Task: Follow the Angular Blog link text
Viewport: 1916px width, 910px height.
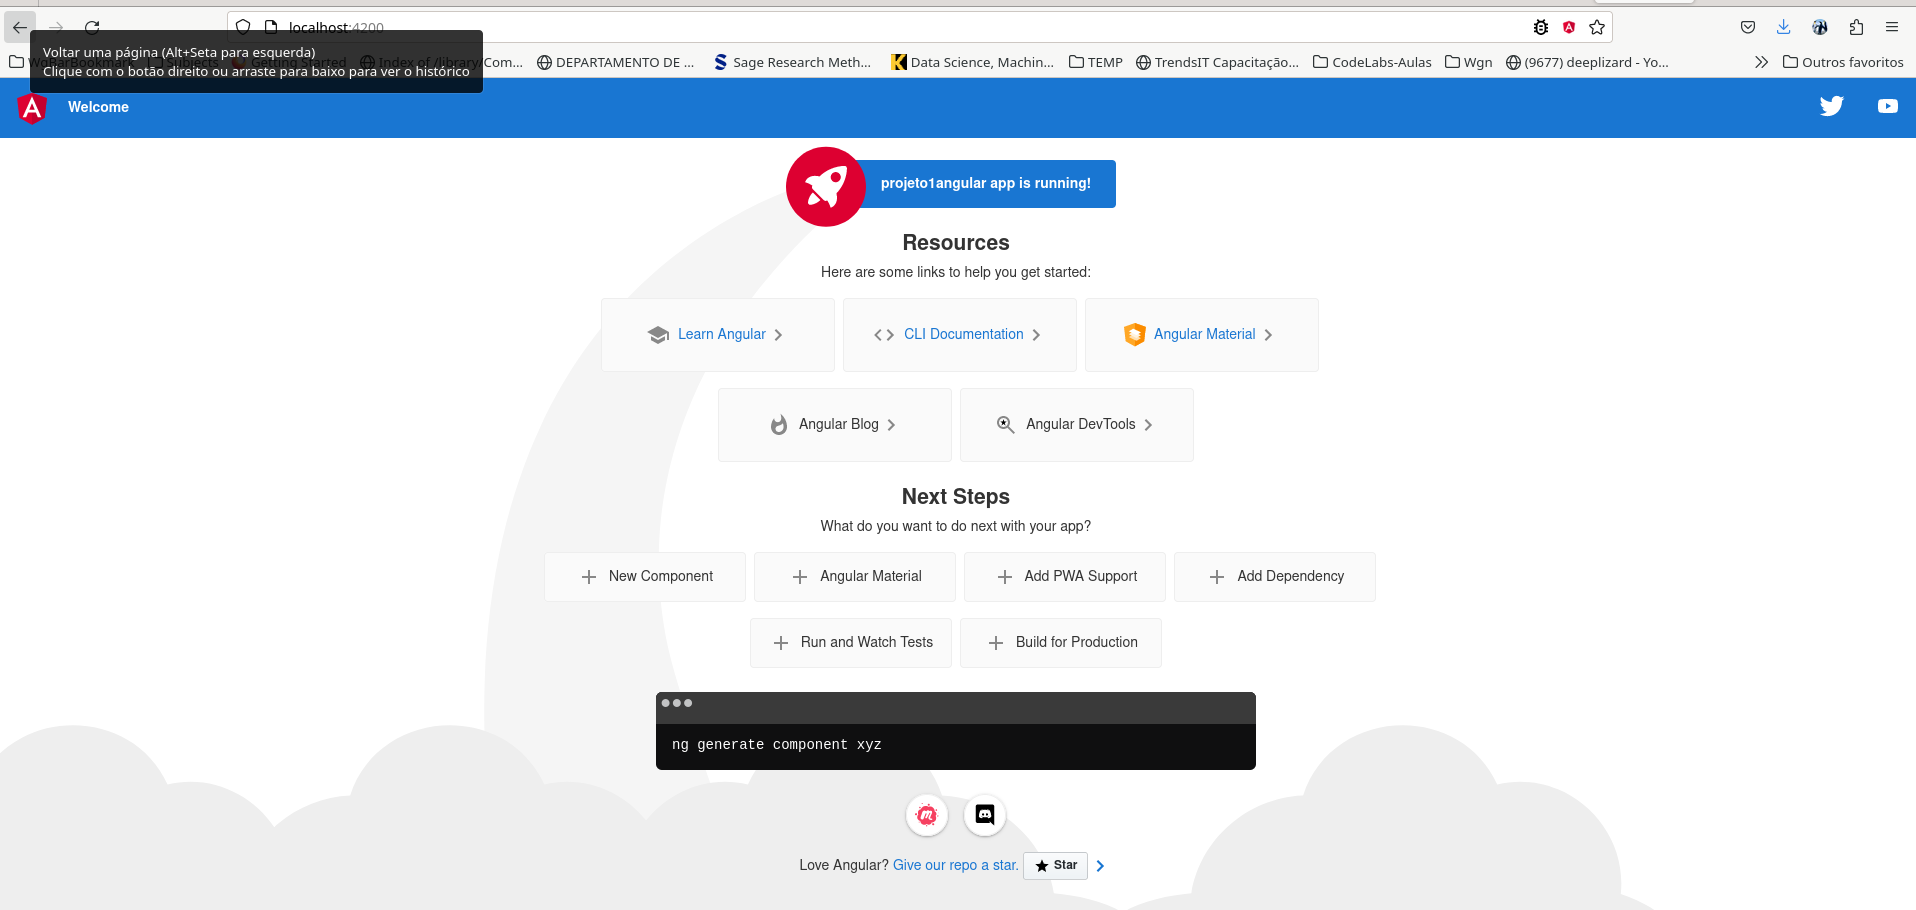Action: [x=839, y=425]
